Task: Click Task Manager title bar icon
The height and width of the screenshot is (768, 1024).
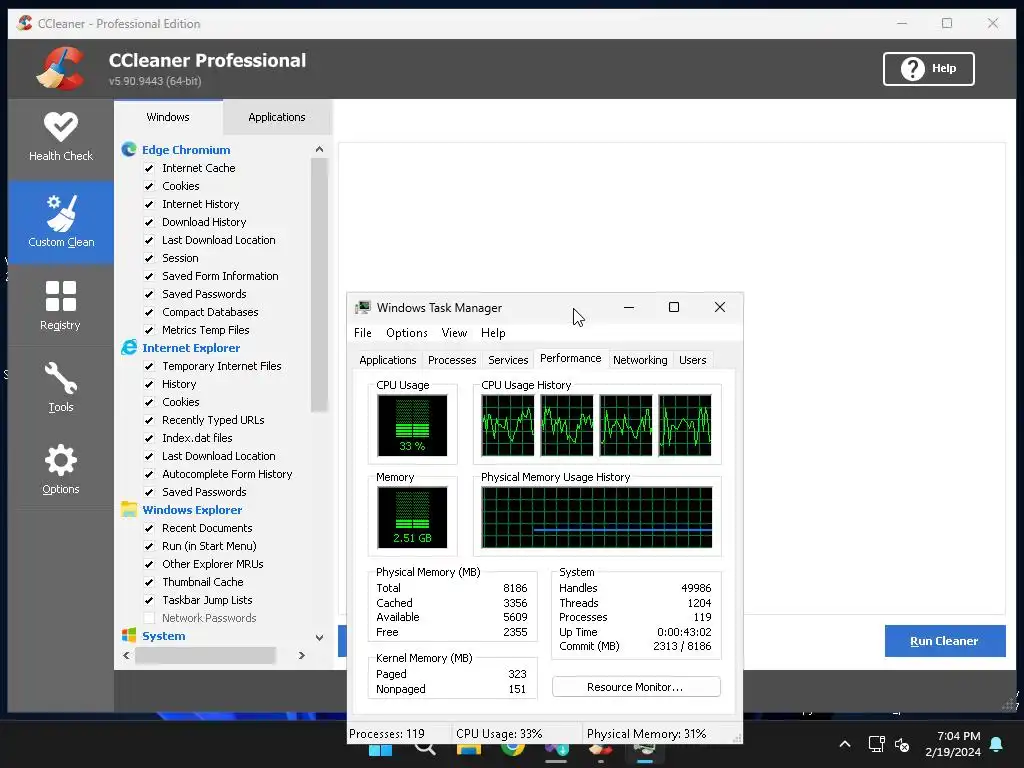Action: click(x=362, y=308)
